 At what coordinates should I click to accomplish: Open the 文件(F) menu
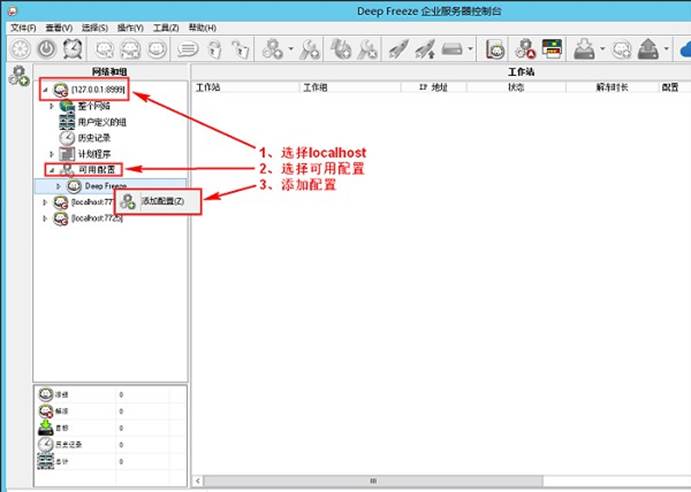tap(23, 28)
